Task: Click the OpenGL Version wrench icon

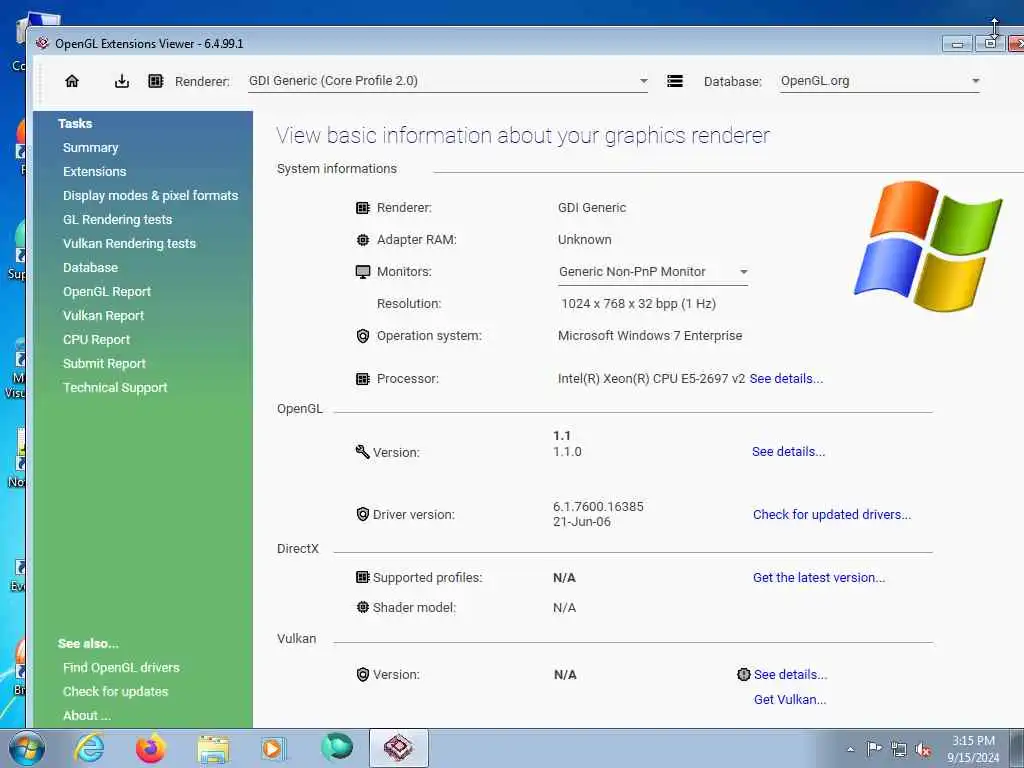Action: 362,451
